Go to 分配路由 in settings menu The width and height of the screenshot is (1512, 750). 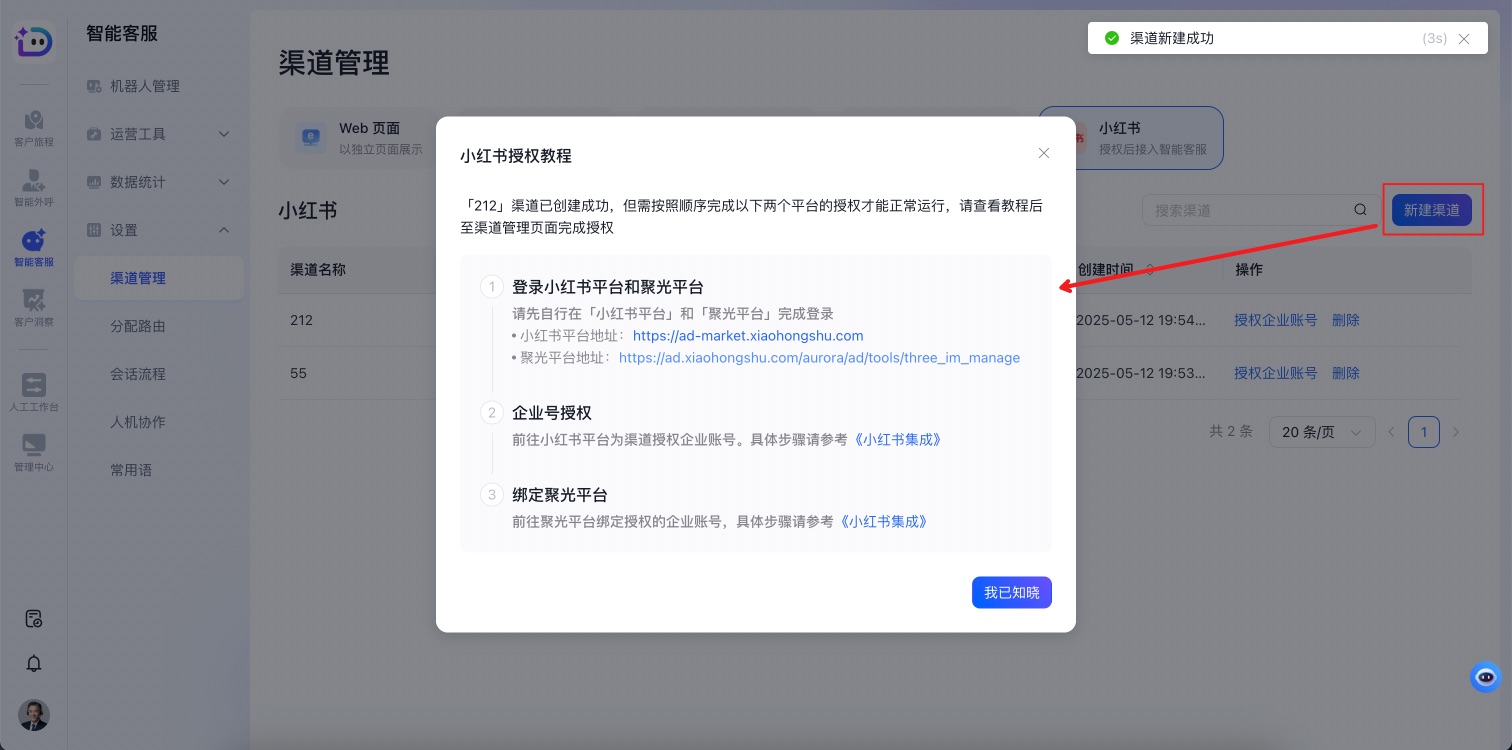[138, 326]
